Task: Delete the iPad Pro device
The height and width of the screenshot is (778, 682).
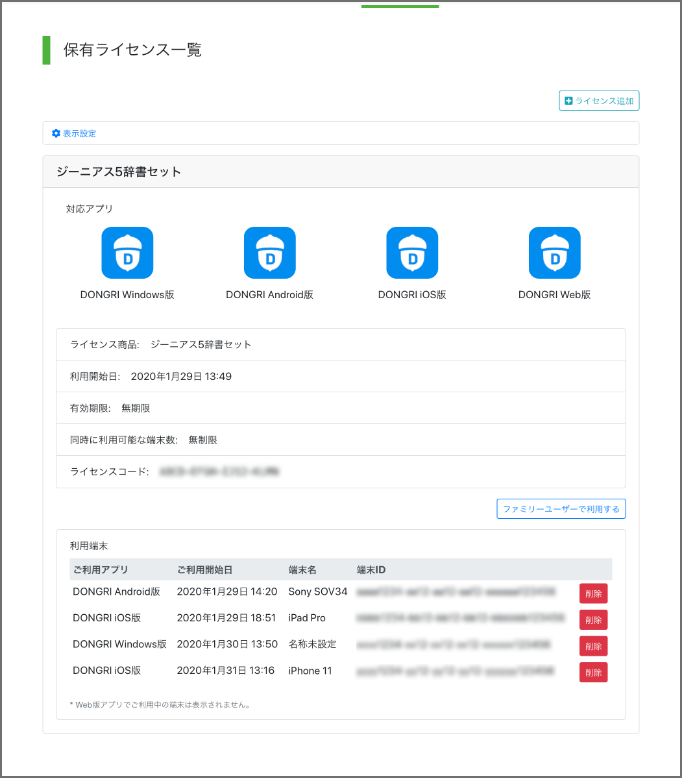Action: coord(593,620)
